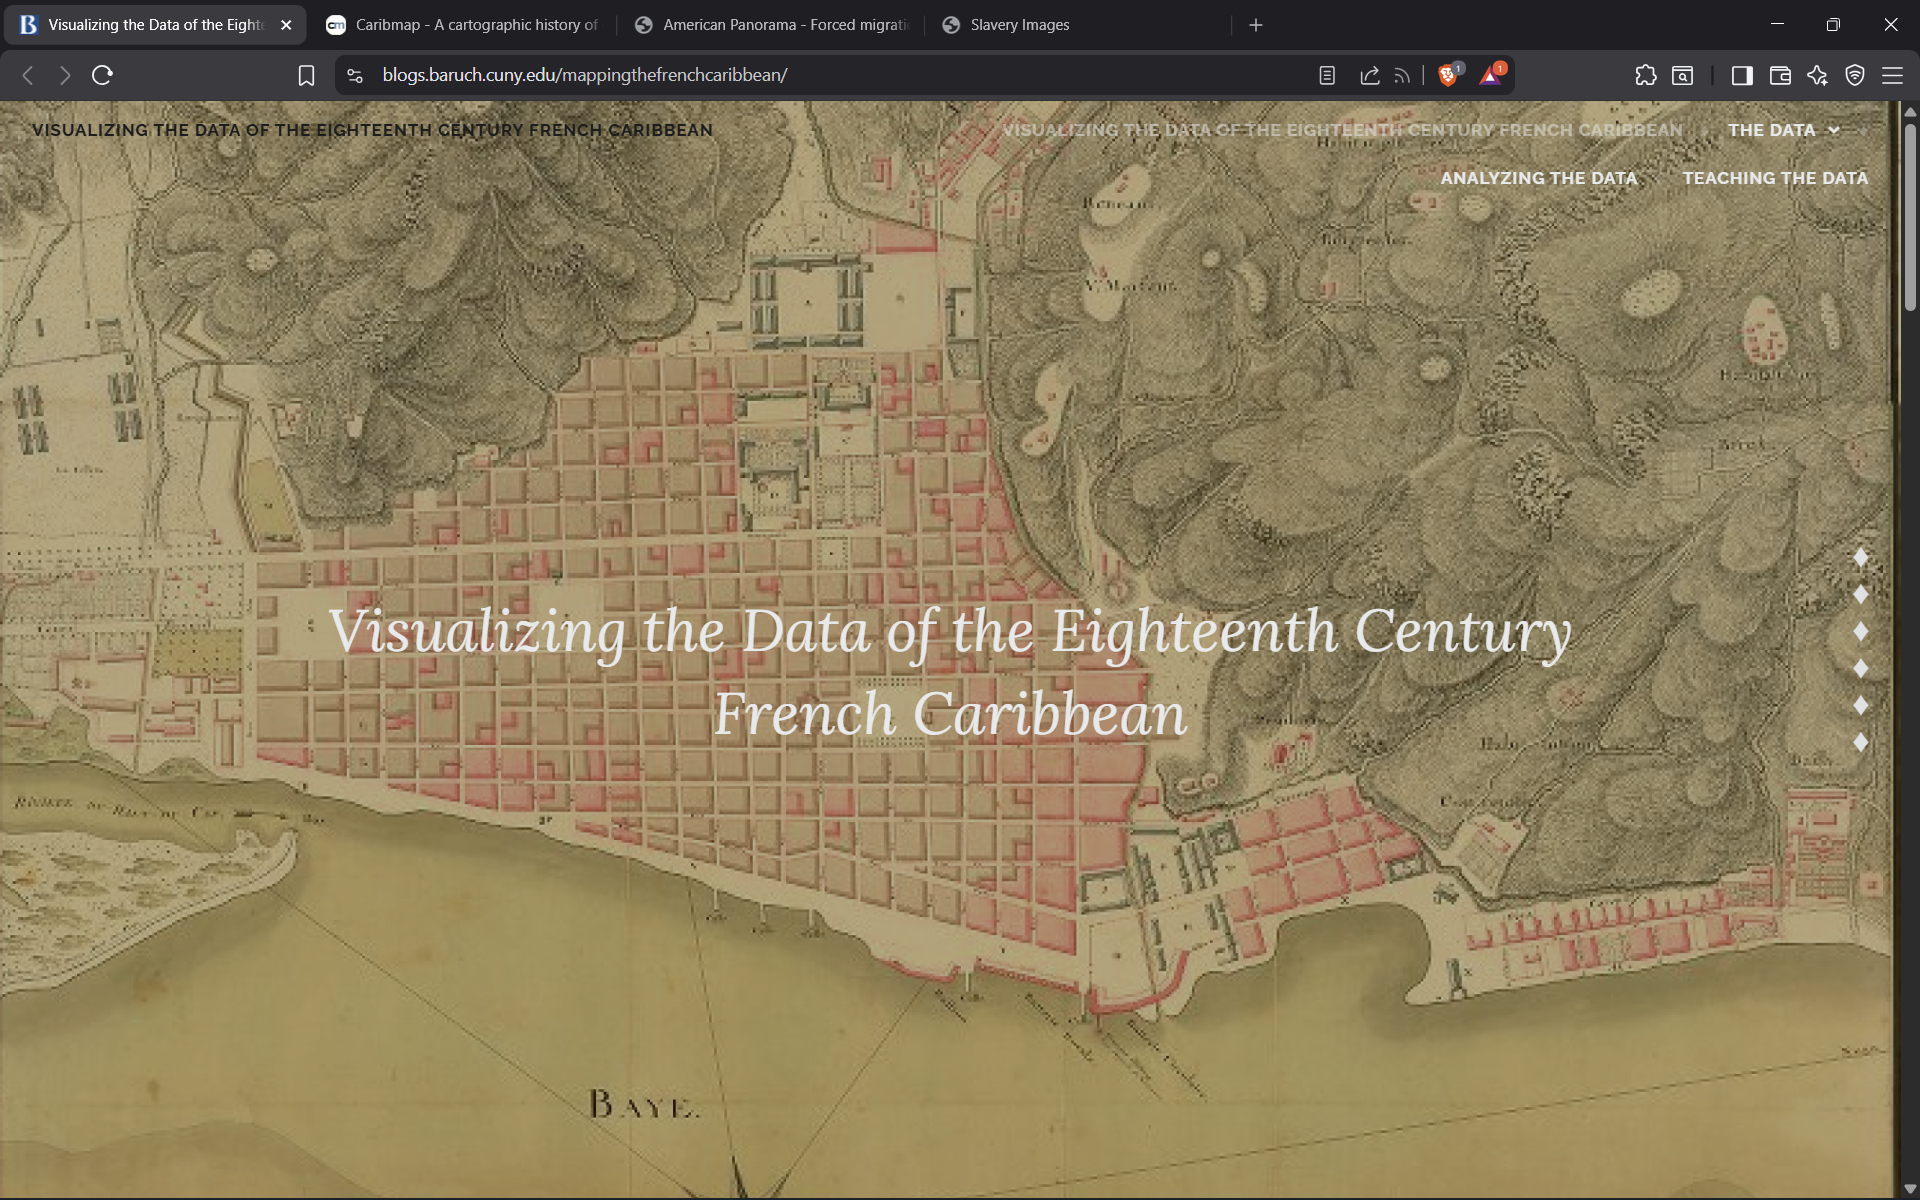Toggle Reader Mode for the article
Image resolution: width=1920 pixels, height=1200 pixels.
pos(1327,75)
